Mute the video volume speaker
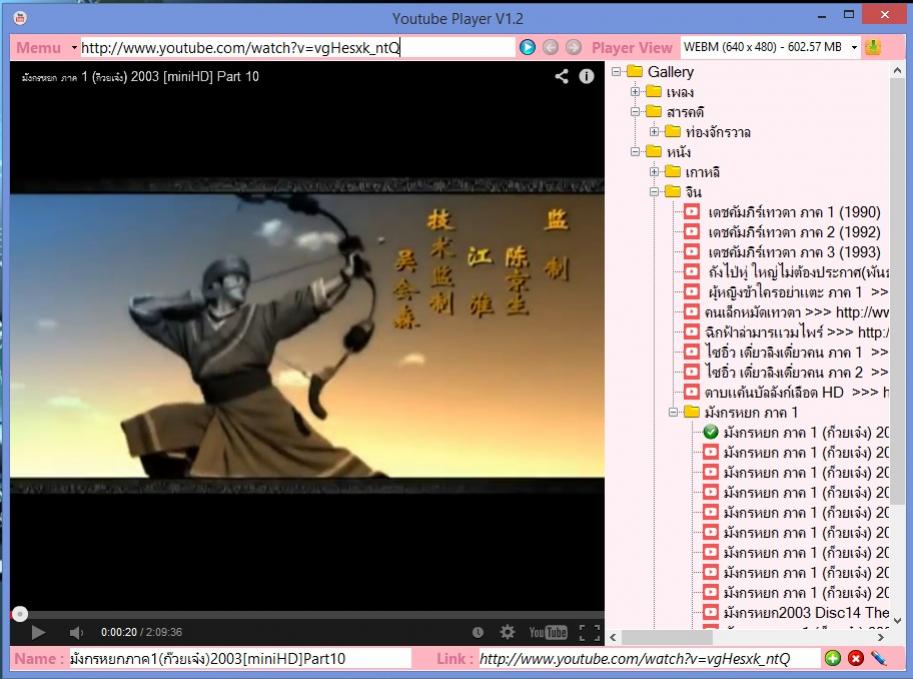Viewport: 913px width, 679px height. pos(76,632)
